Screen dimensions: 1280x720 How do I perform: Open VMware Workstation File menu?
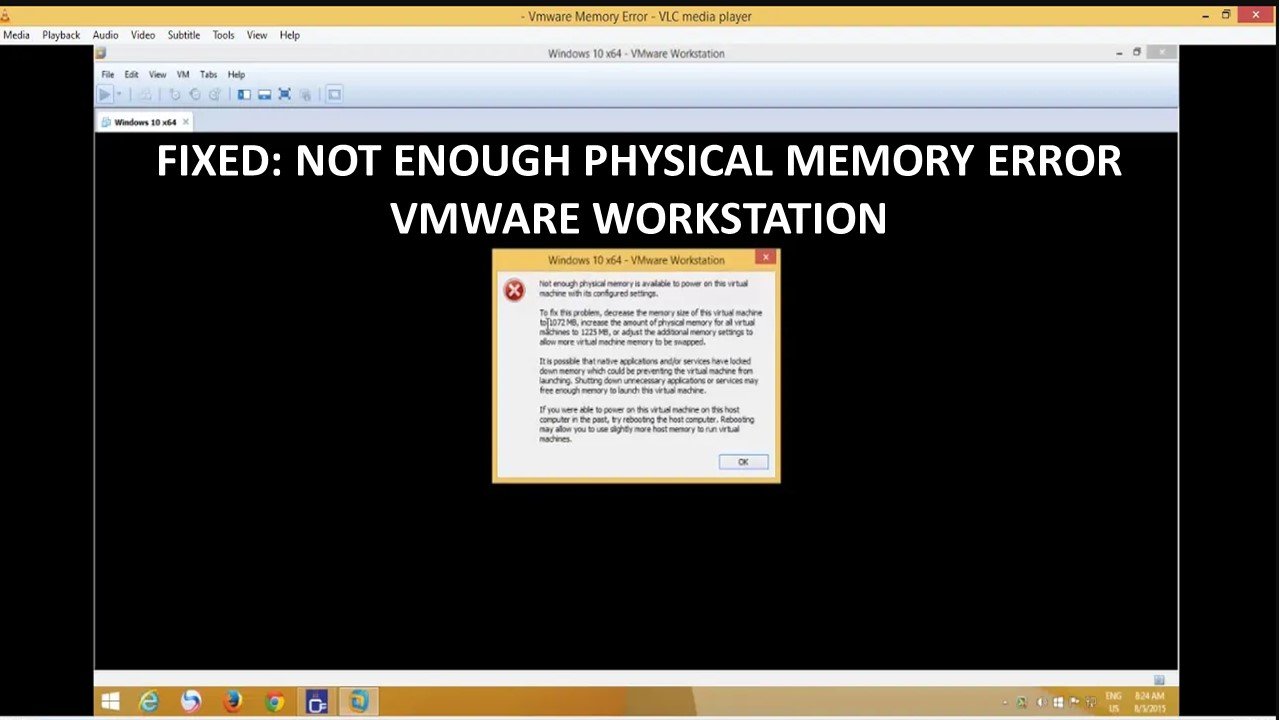click(108, 75)
